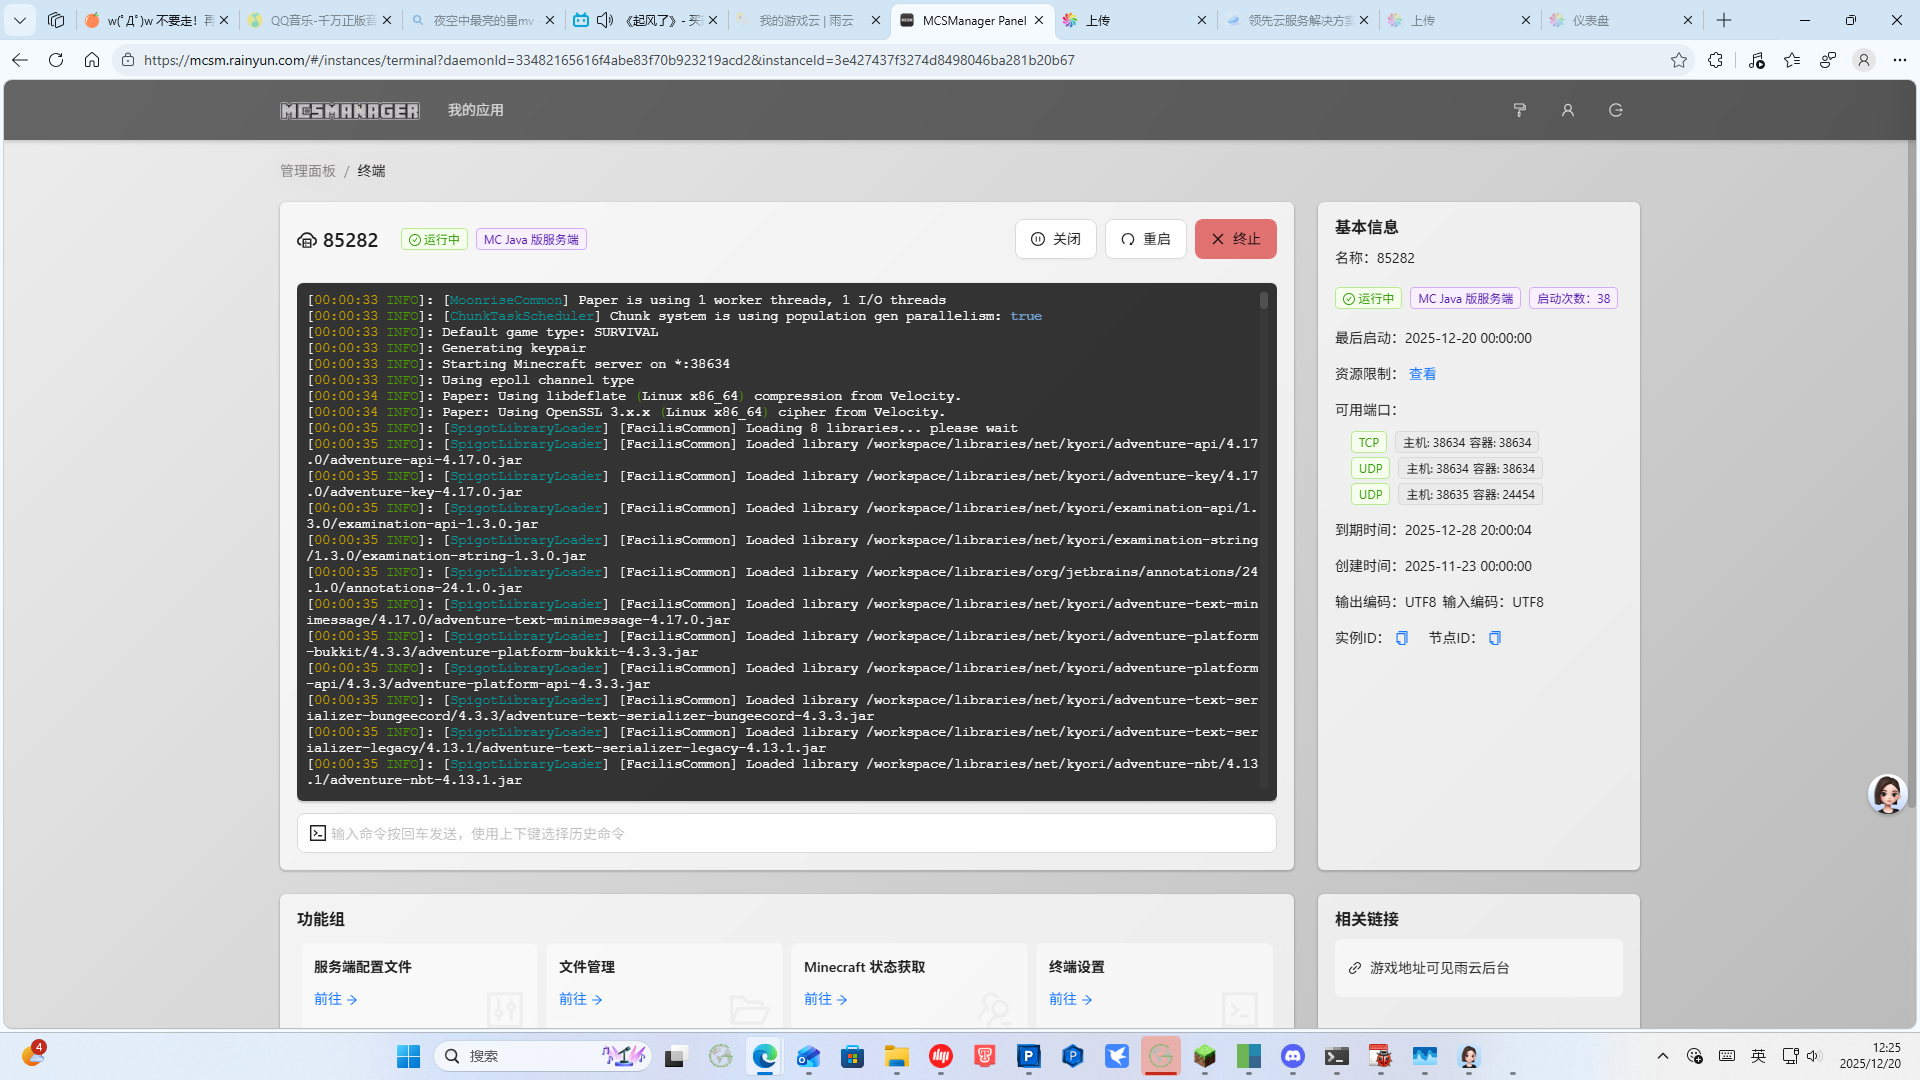Screen dimensions: 1920x1080
Task: Click the theme paint-roller icon in header
Action: pyautogui.click(x=1519, y=110)
